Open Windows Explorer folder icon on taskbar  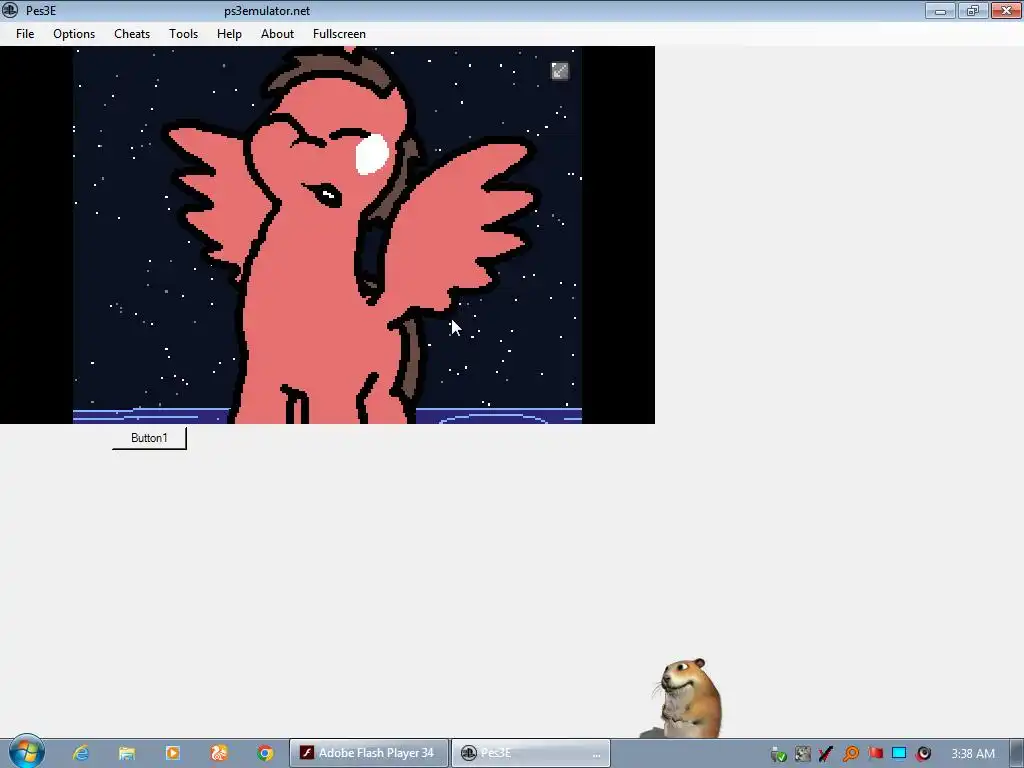(127, 753)
